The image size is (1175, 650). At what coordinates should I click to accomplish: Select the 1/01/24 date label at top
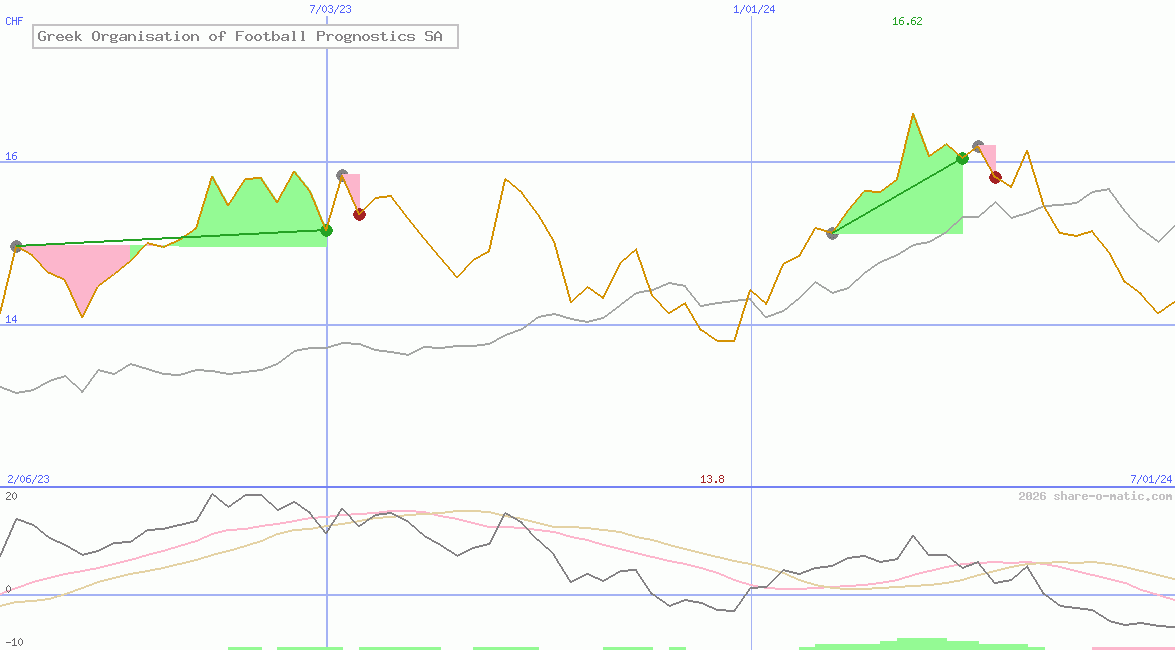(x=754, y=8)
